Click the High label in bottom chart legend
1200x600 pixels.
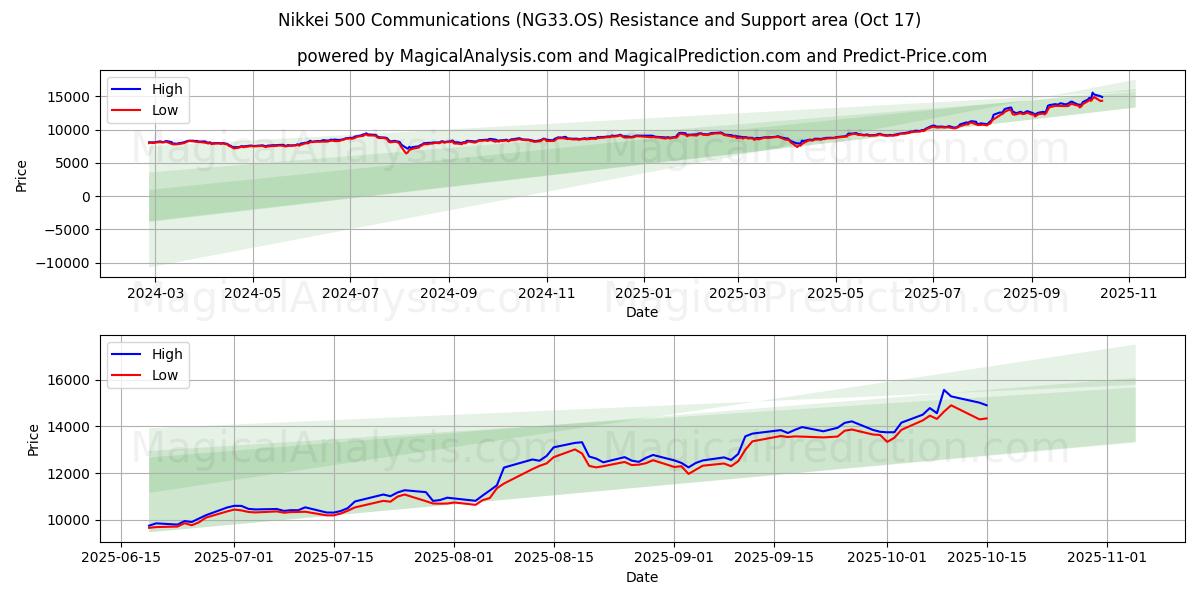click(167, 354)
